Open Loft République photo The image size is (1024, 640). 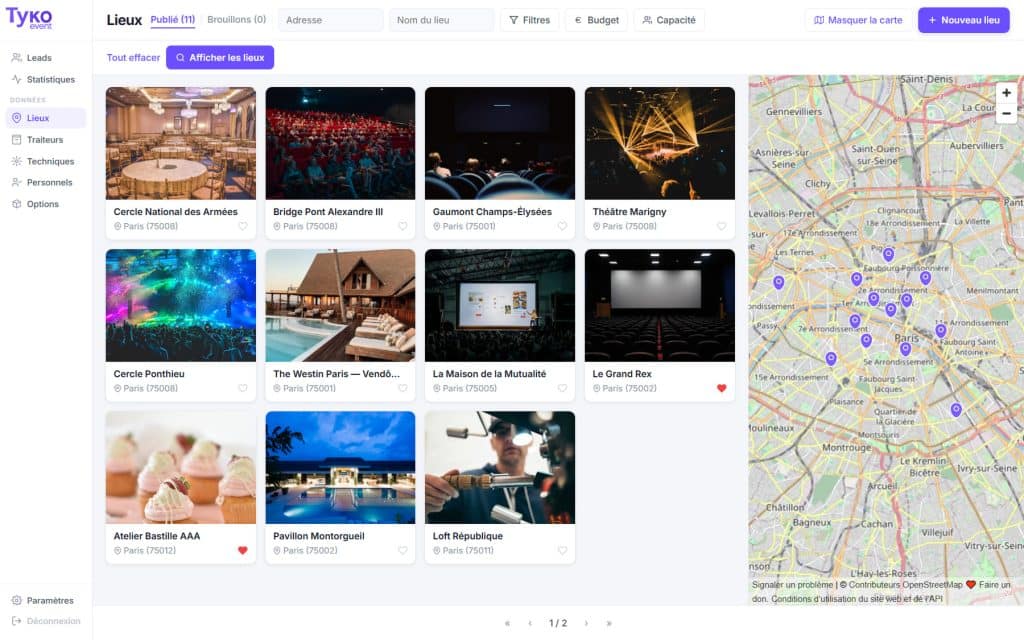[500, 467]
